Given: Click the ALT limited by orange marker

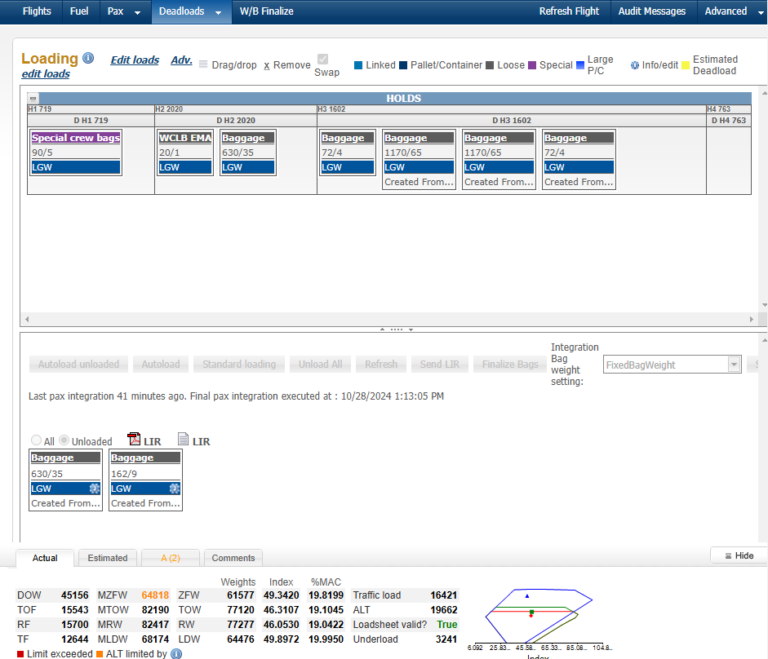Looking at the screenshot, I should pyautogui.click(x=99, y=654).
